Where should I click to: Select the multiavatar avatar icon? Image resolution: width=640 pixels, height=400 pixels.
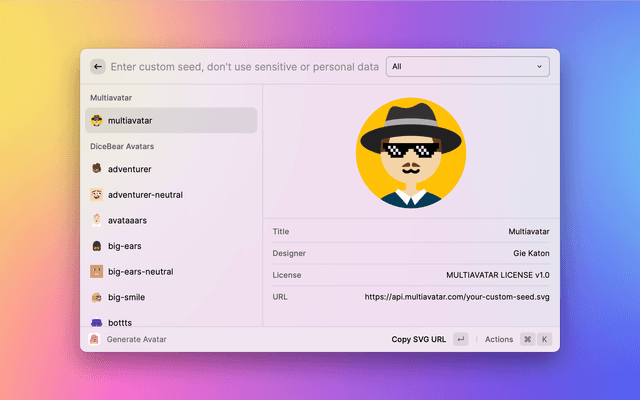click(x=96, y=120)
